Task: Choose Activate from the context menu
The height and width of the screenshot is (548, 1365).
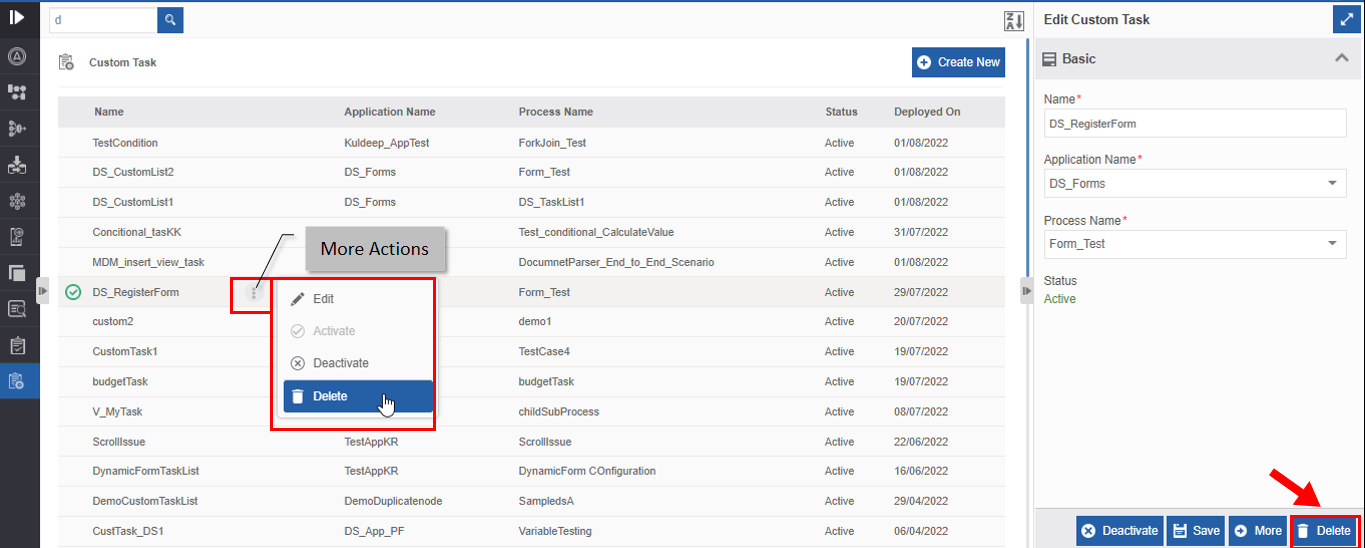Action: pos(356,331)
